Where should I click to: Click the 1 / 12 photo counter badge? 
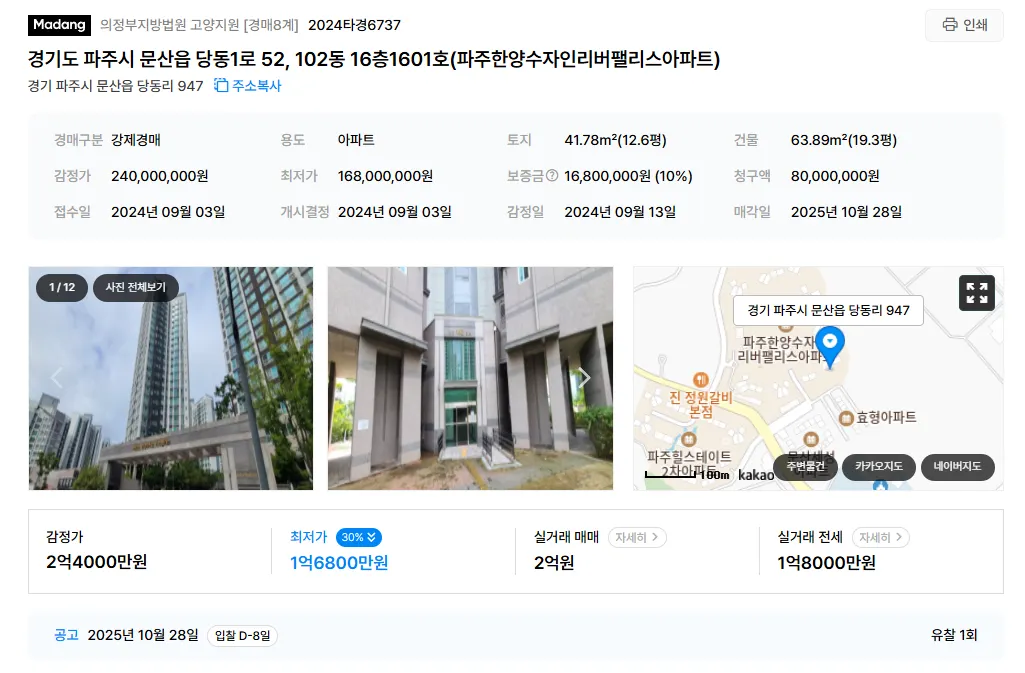point(62,287)
